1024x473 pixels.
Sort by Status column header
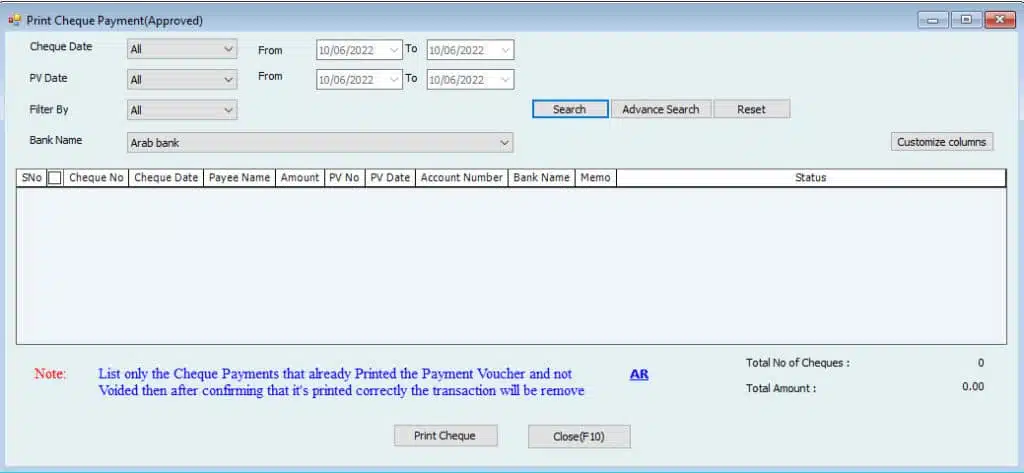[x=810, y=178]
